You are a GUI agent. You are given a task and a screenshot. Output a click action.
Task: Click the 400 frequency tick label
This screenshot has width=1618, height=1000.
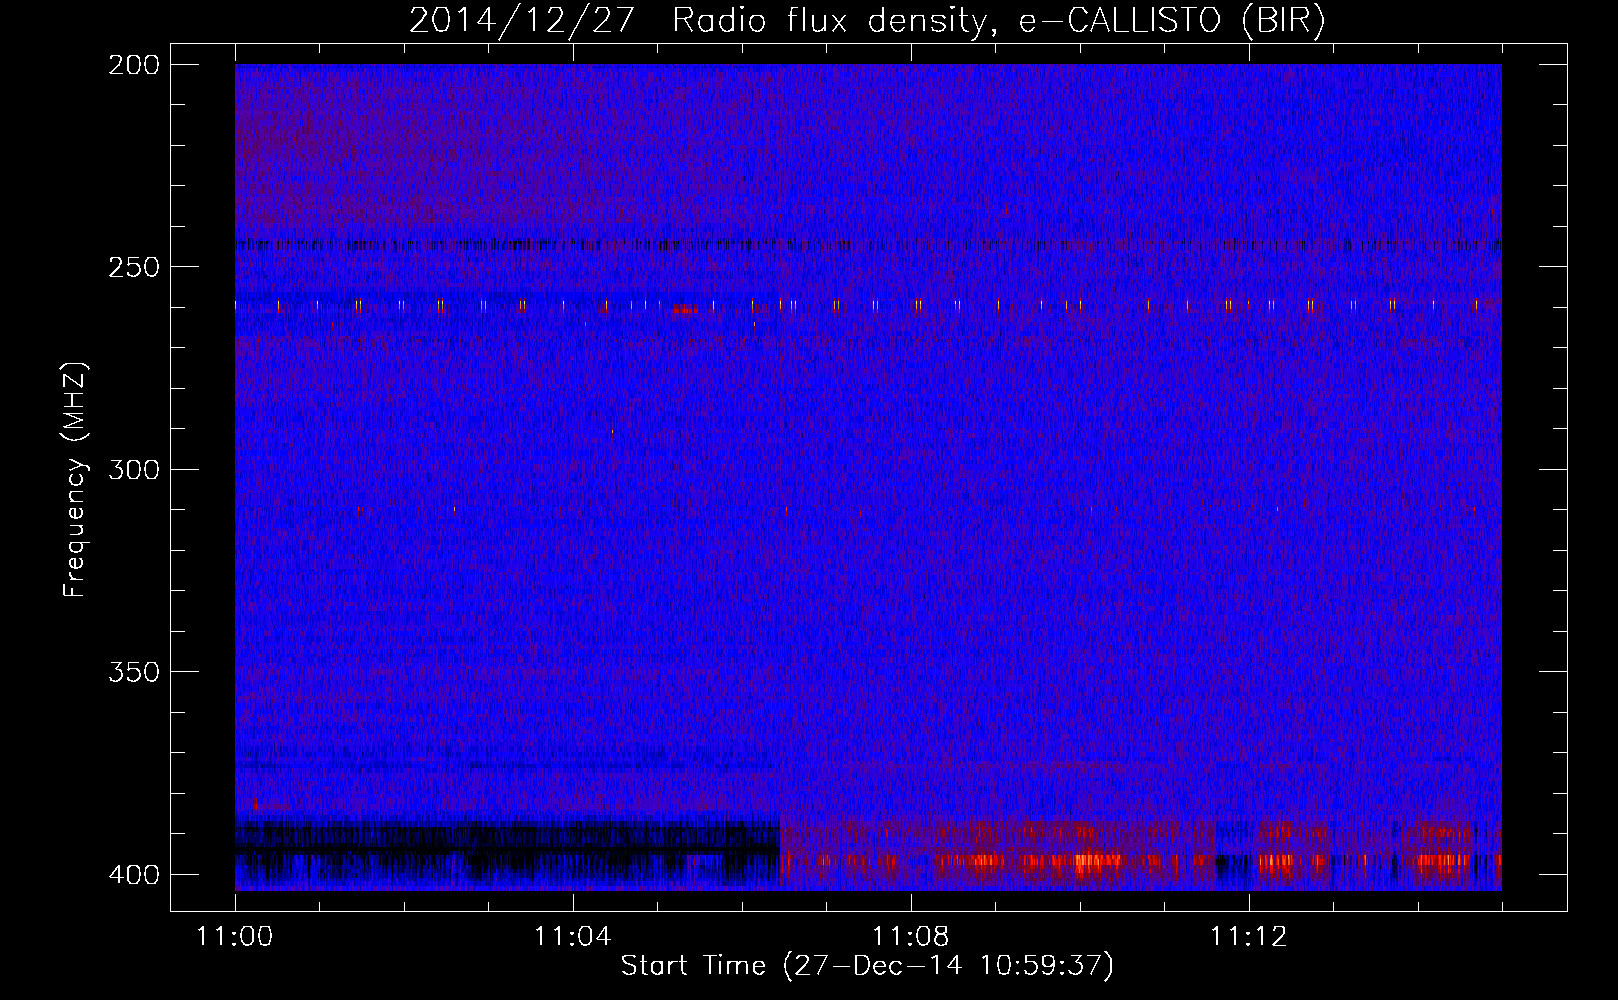(x=133, y=875)
